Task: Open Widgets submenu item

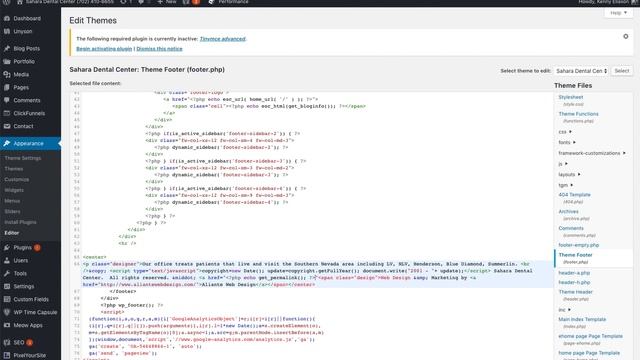Action: (14, 190)
